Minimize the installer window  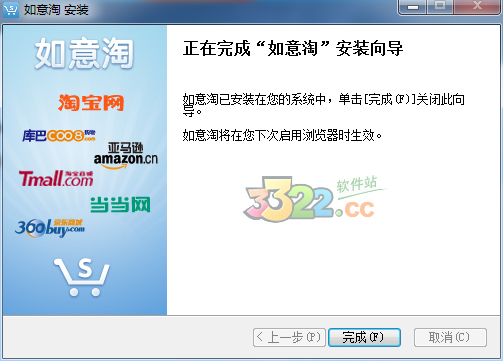point(412,7)
